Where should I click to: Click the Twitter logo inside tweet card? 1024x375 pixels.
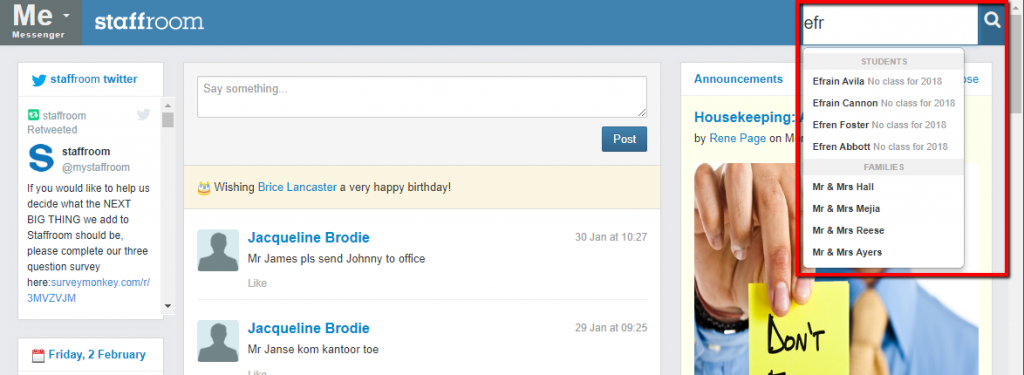pos(144,115)
